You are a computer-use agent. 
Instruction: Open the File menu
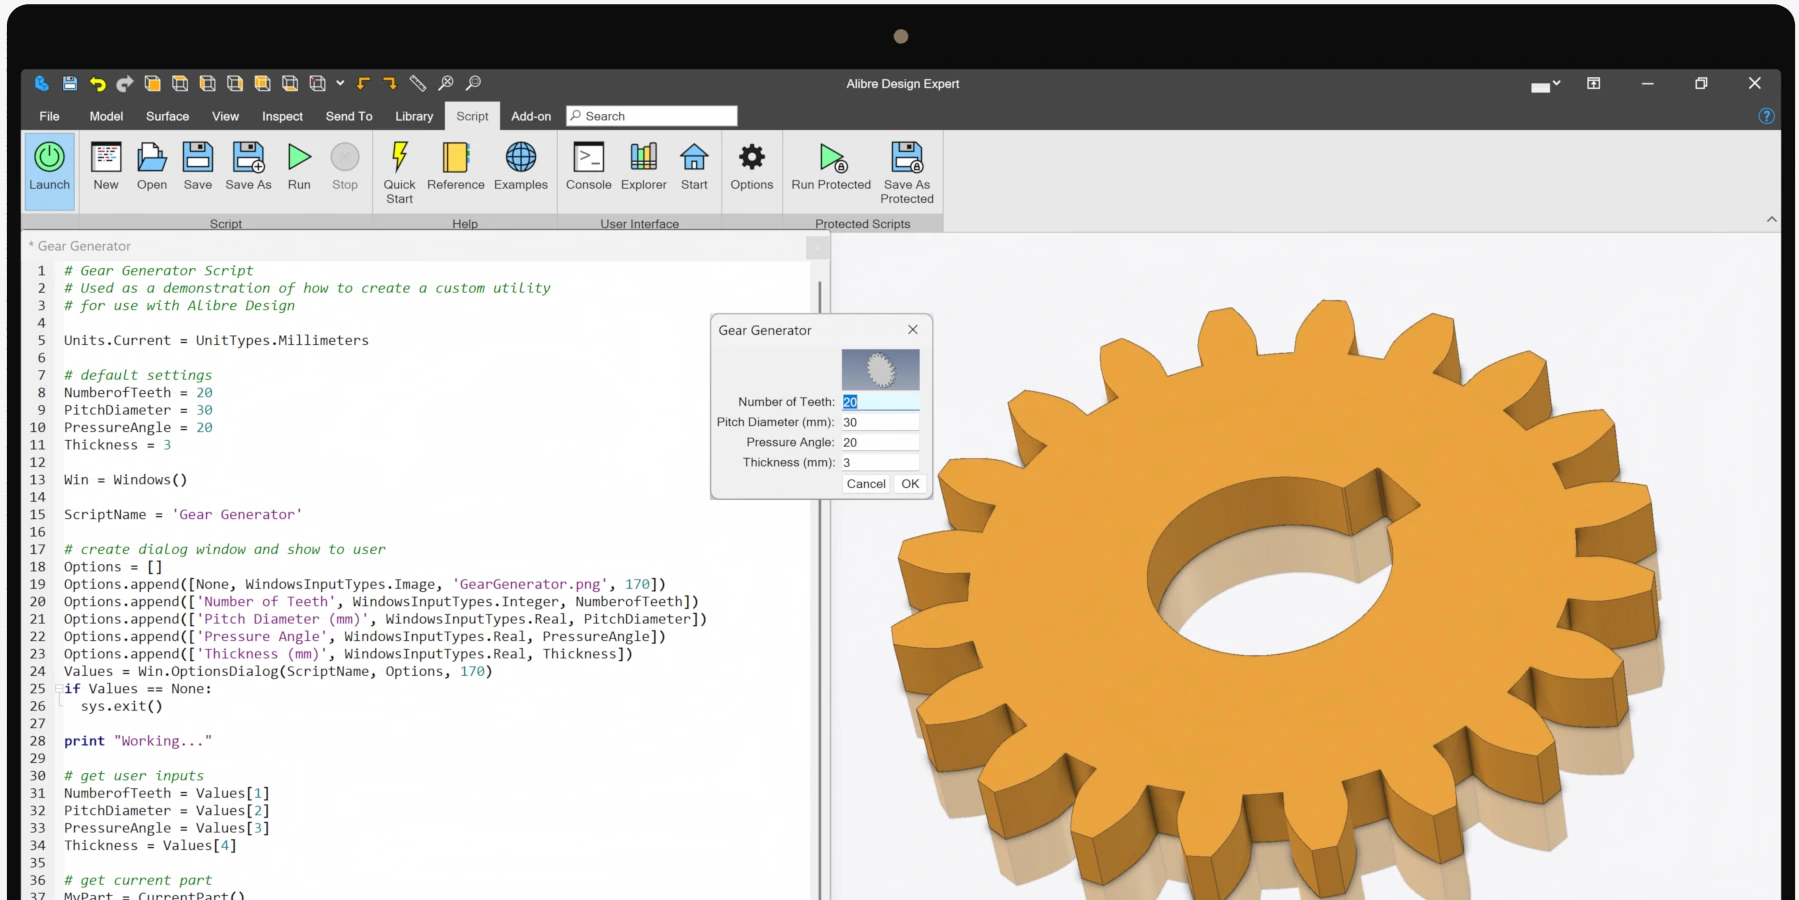(x=49, y=116)
